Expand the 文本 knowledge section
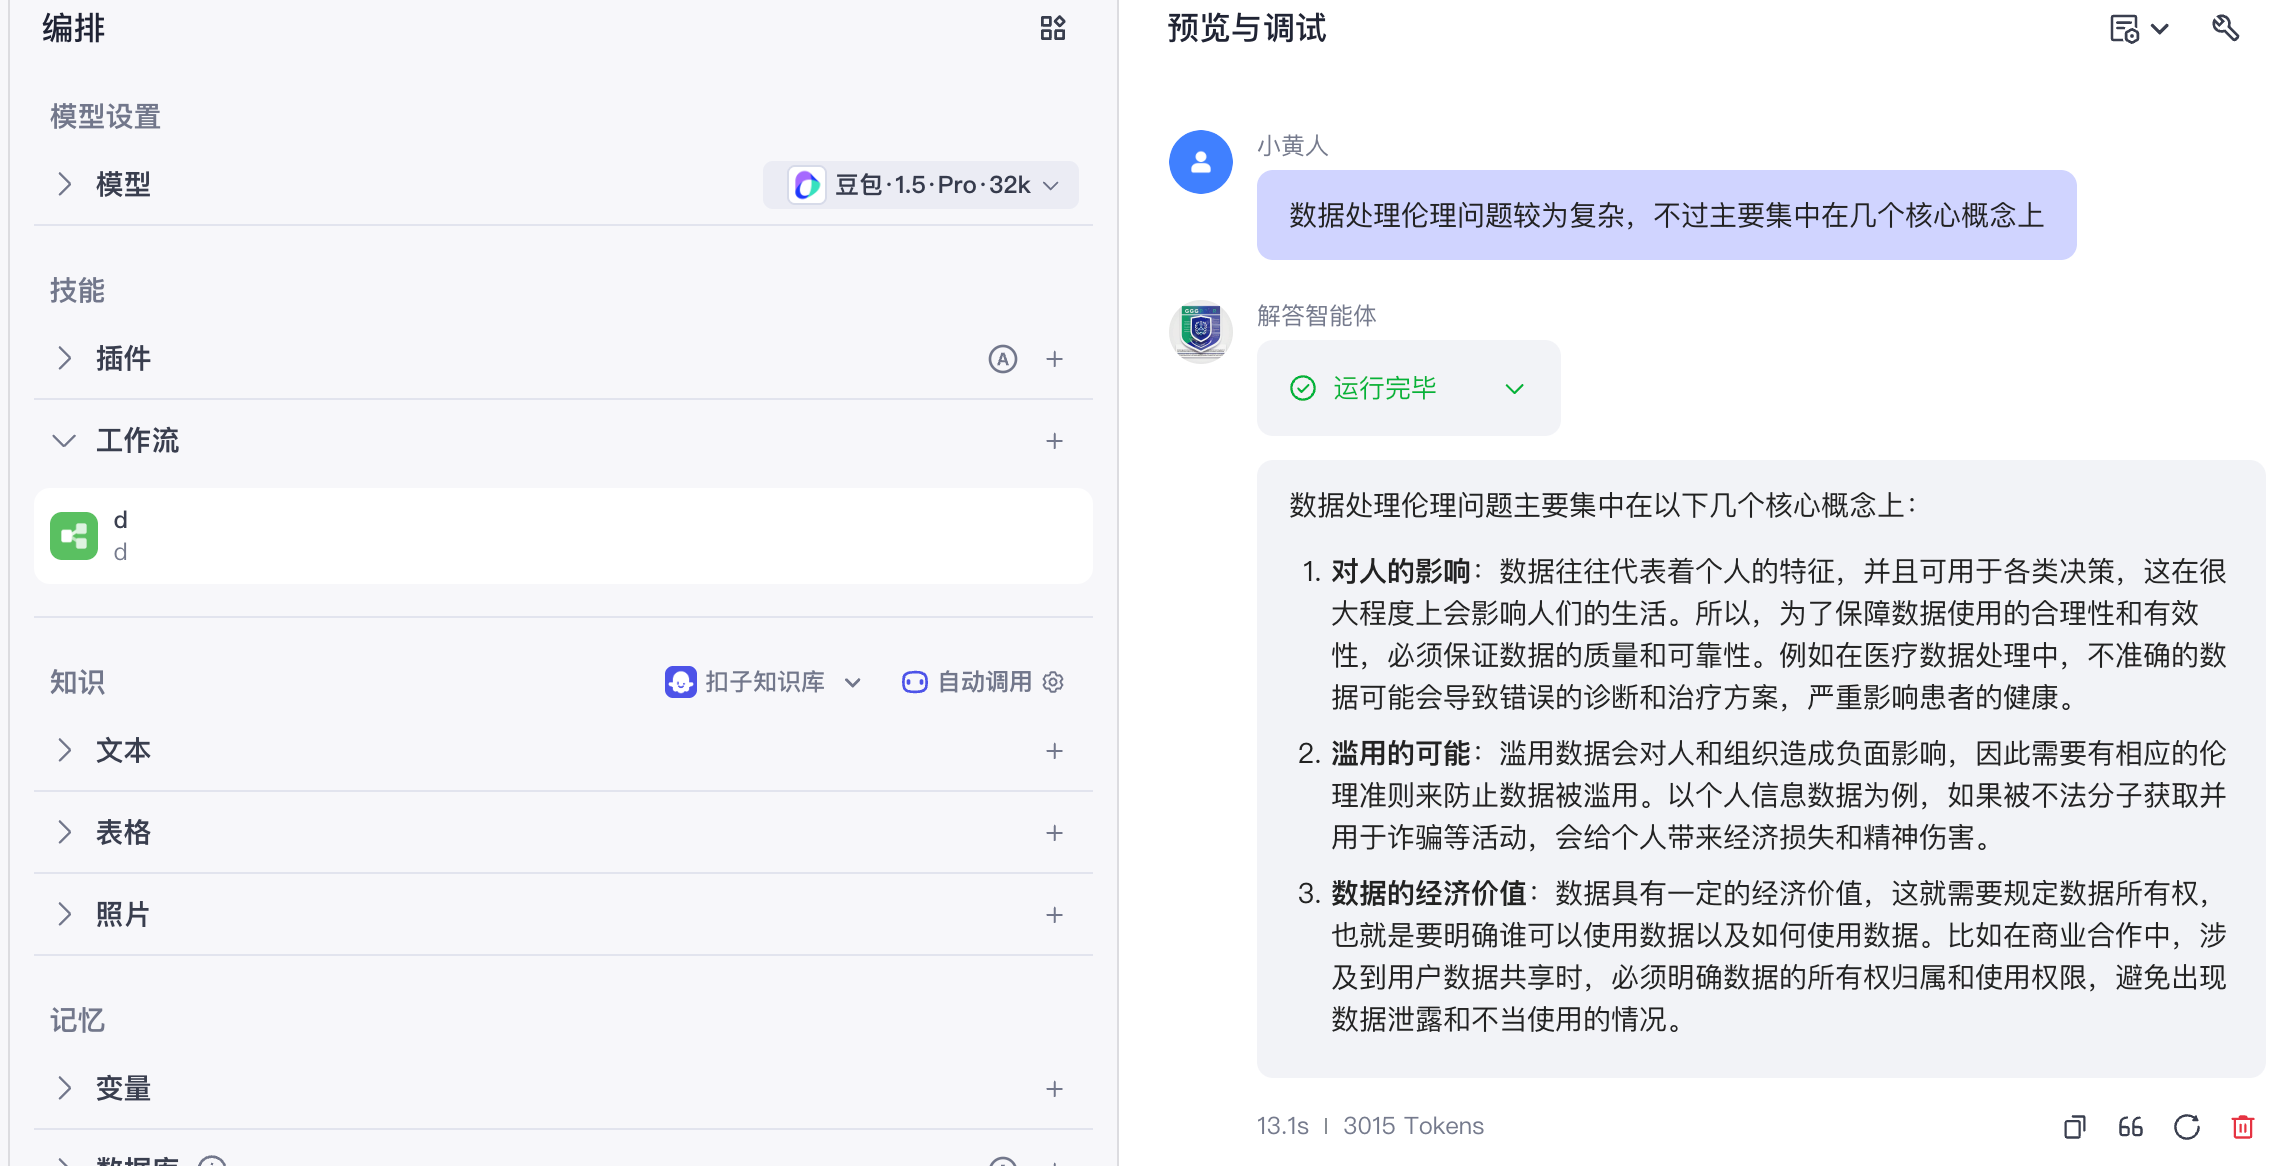This screenshot has width=2284, height=1166. point(64,751)
